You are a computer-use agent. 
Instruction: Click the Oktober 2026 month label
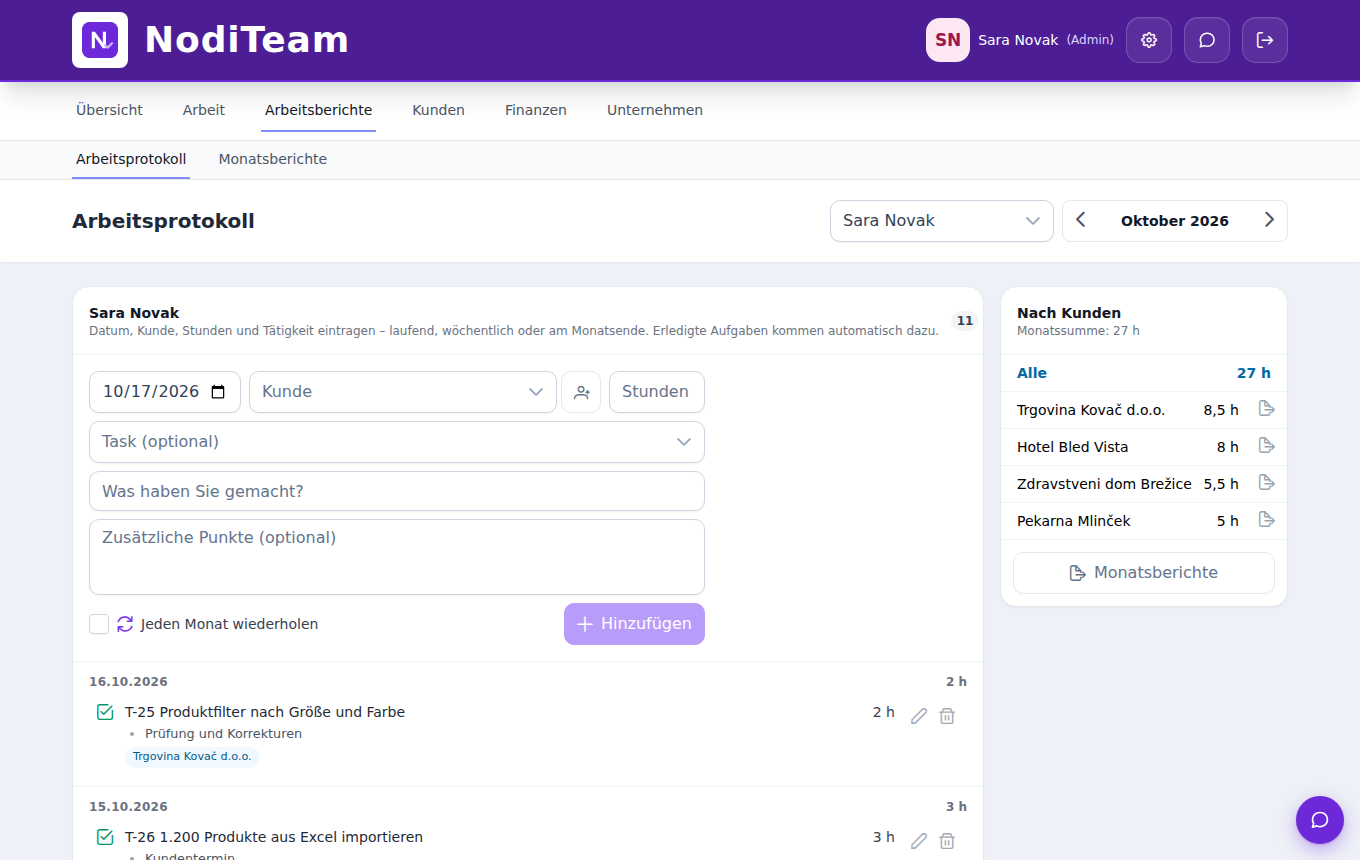tap(1175, 221)
